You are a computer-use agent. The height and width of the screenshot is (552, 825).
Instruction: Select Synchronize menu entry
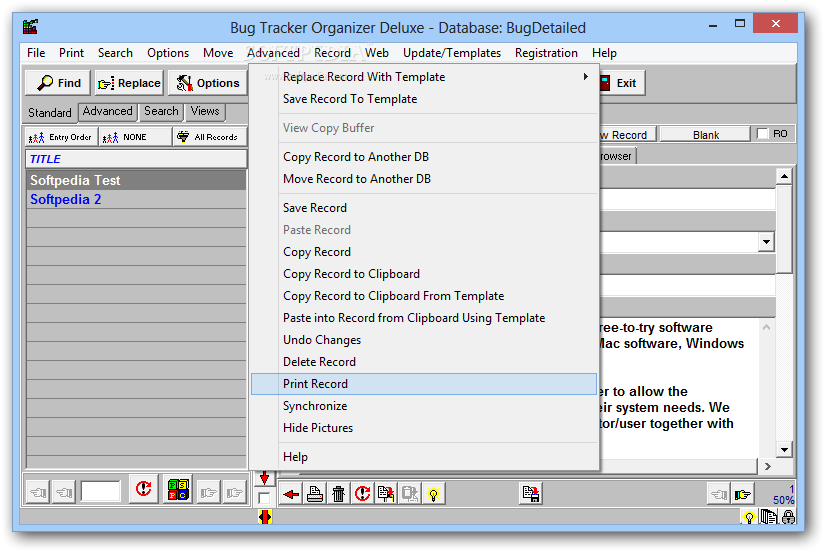[424, 406]
